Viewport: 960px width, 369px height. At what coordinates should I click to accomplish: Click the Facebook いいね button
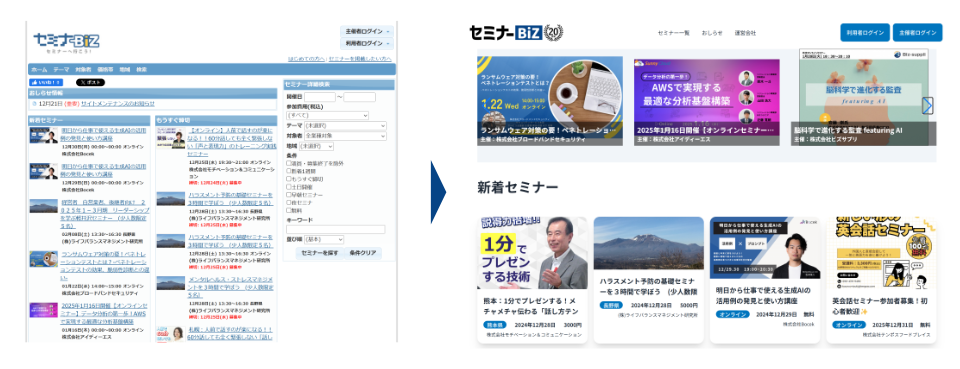(46, 83)
